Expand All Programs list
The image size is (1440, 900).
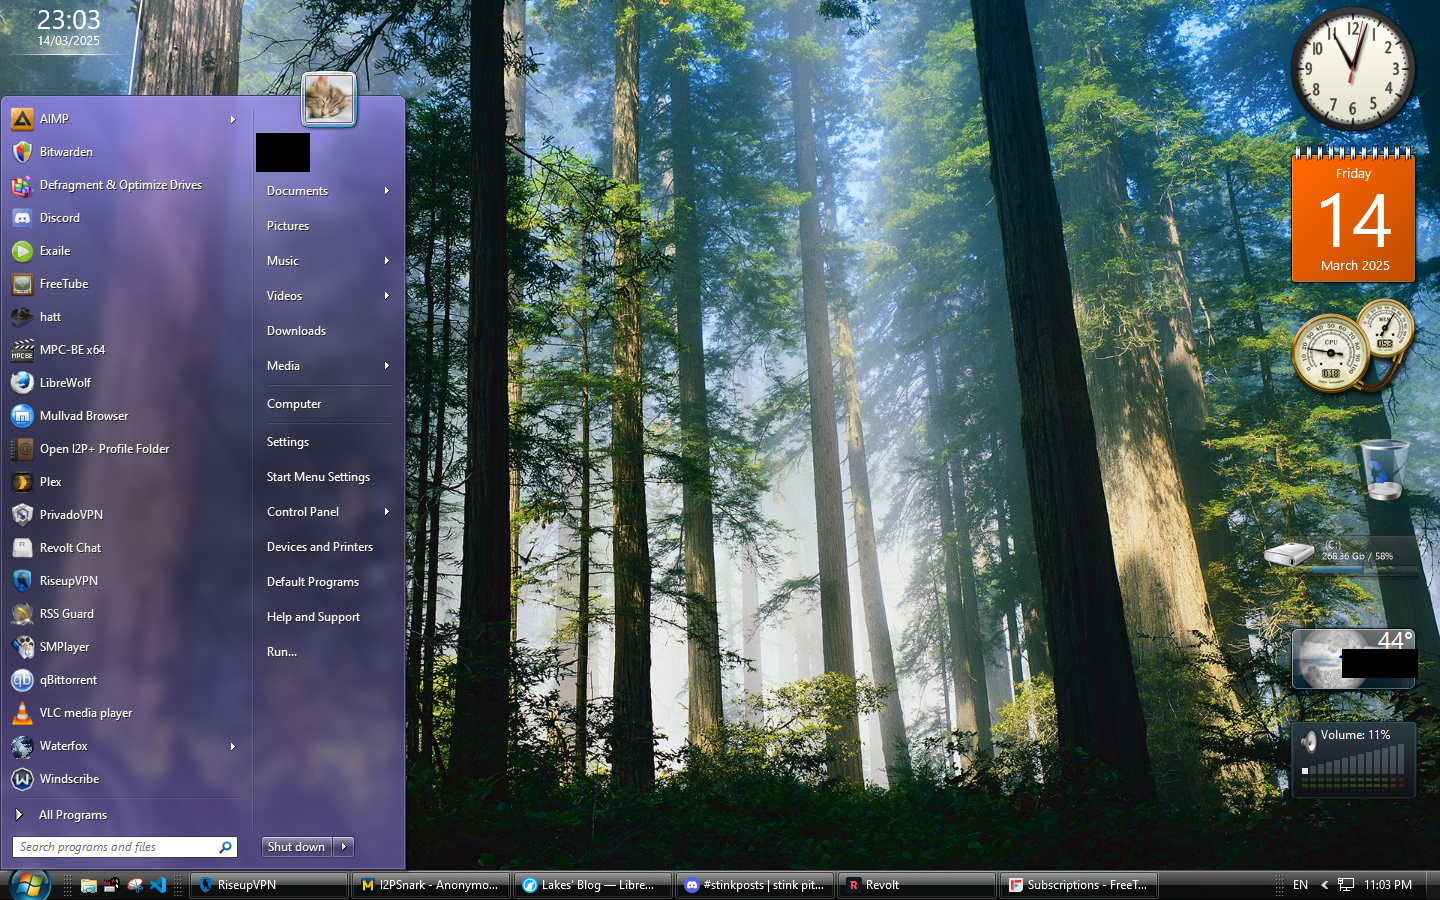tap(72, 815)
